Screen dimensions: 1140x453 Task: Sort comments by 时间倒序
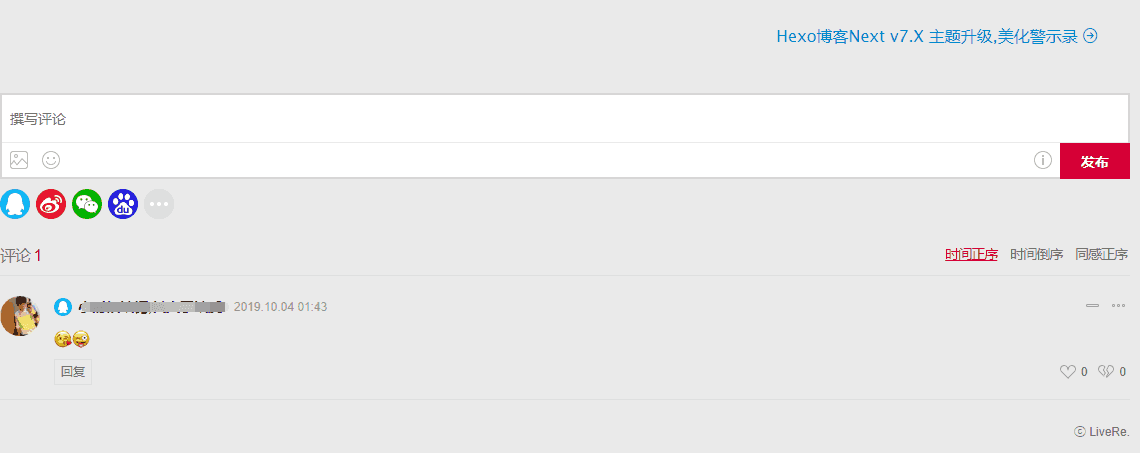1036,255
